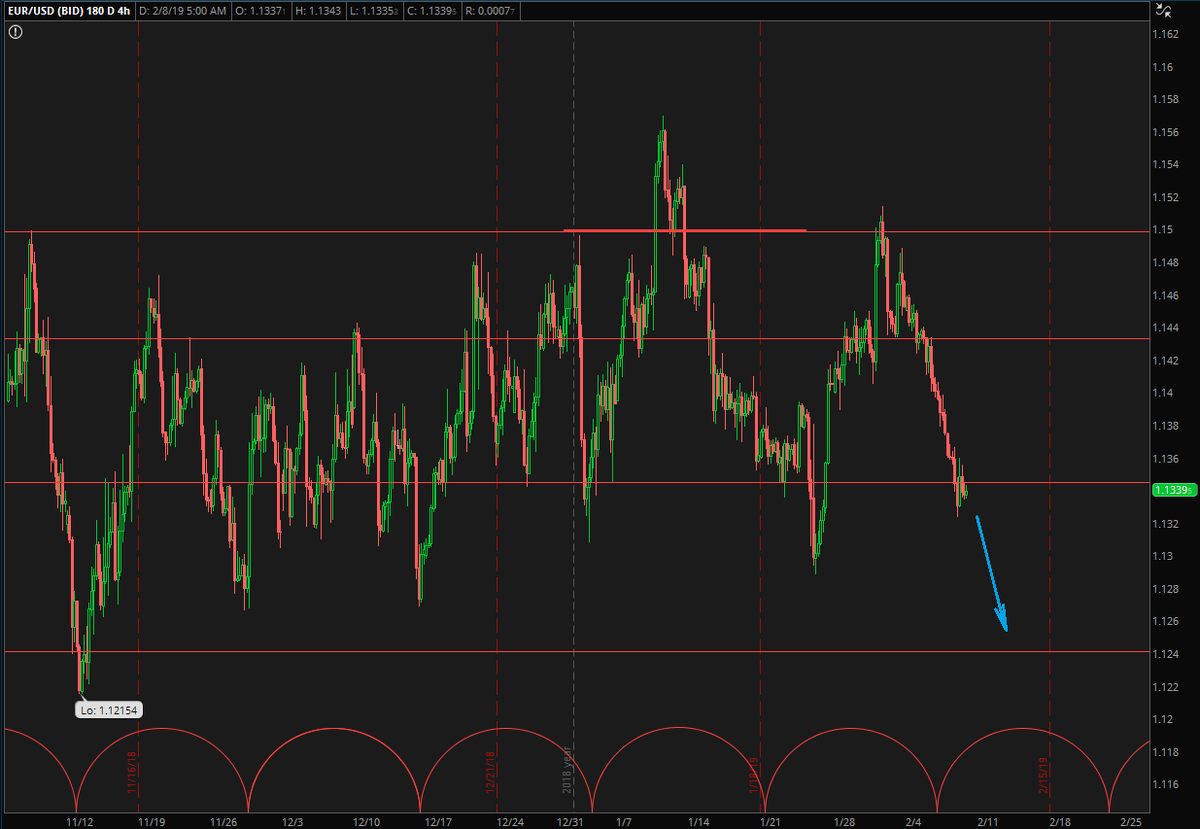This screenshot has height=829, width=1200.
Task: Click the 2/11 date on time axis
Action: pos(986,821)
